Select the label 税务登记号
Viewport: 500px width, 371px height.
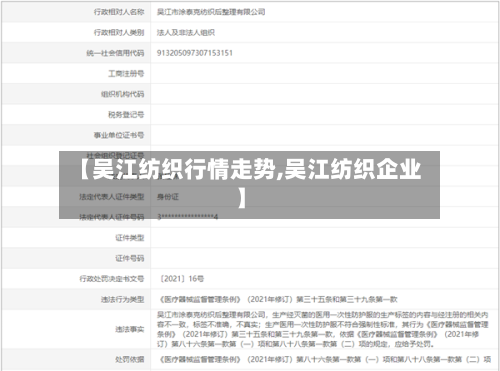click(126, 115)
